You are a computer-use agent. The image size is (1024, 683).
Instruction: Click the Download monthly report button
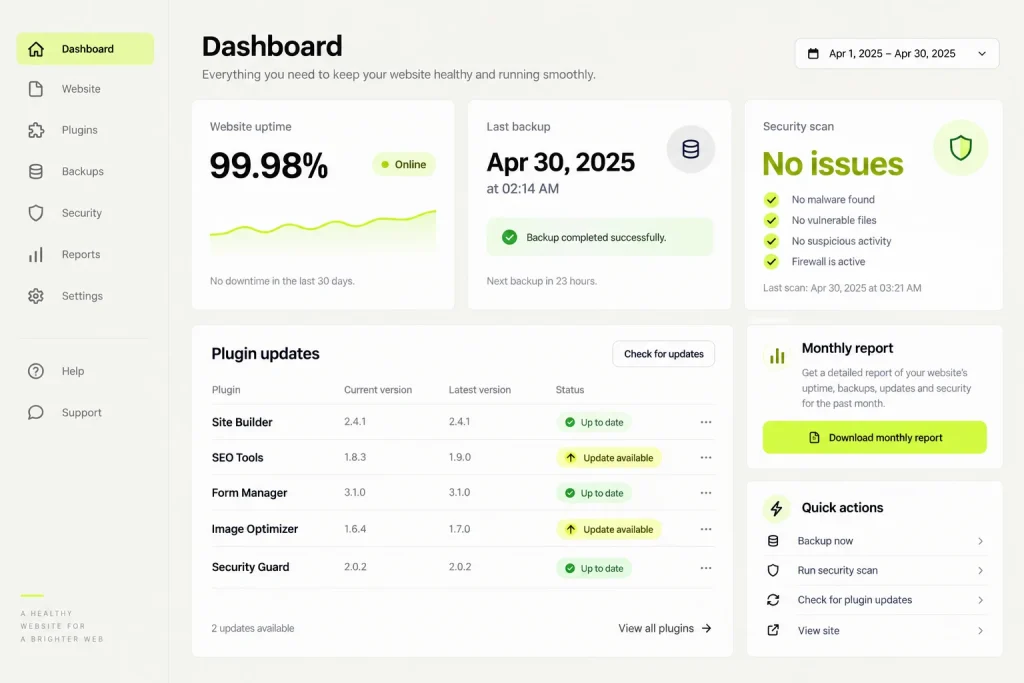click(874, 437)
